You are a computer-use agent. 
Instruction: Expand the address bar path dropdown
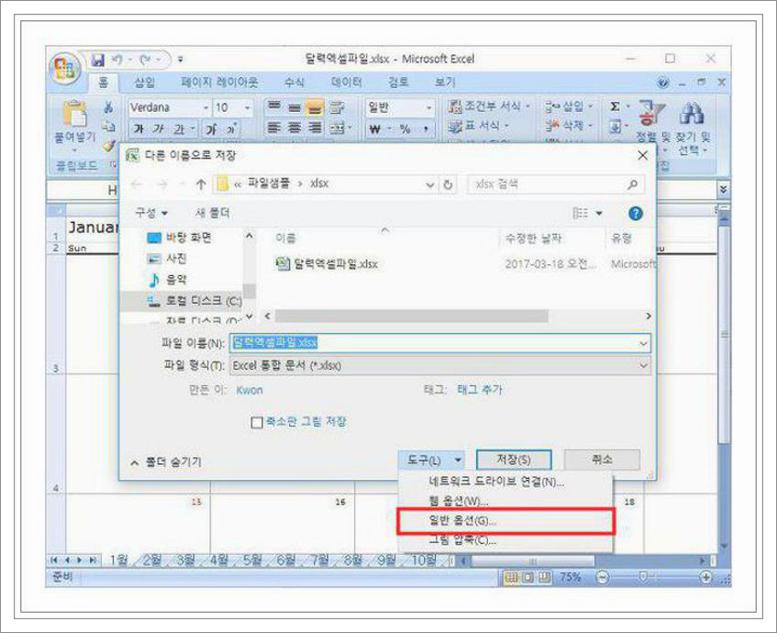(x=430, y=184)
